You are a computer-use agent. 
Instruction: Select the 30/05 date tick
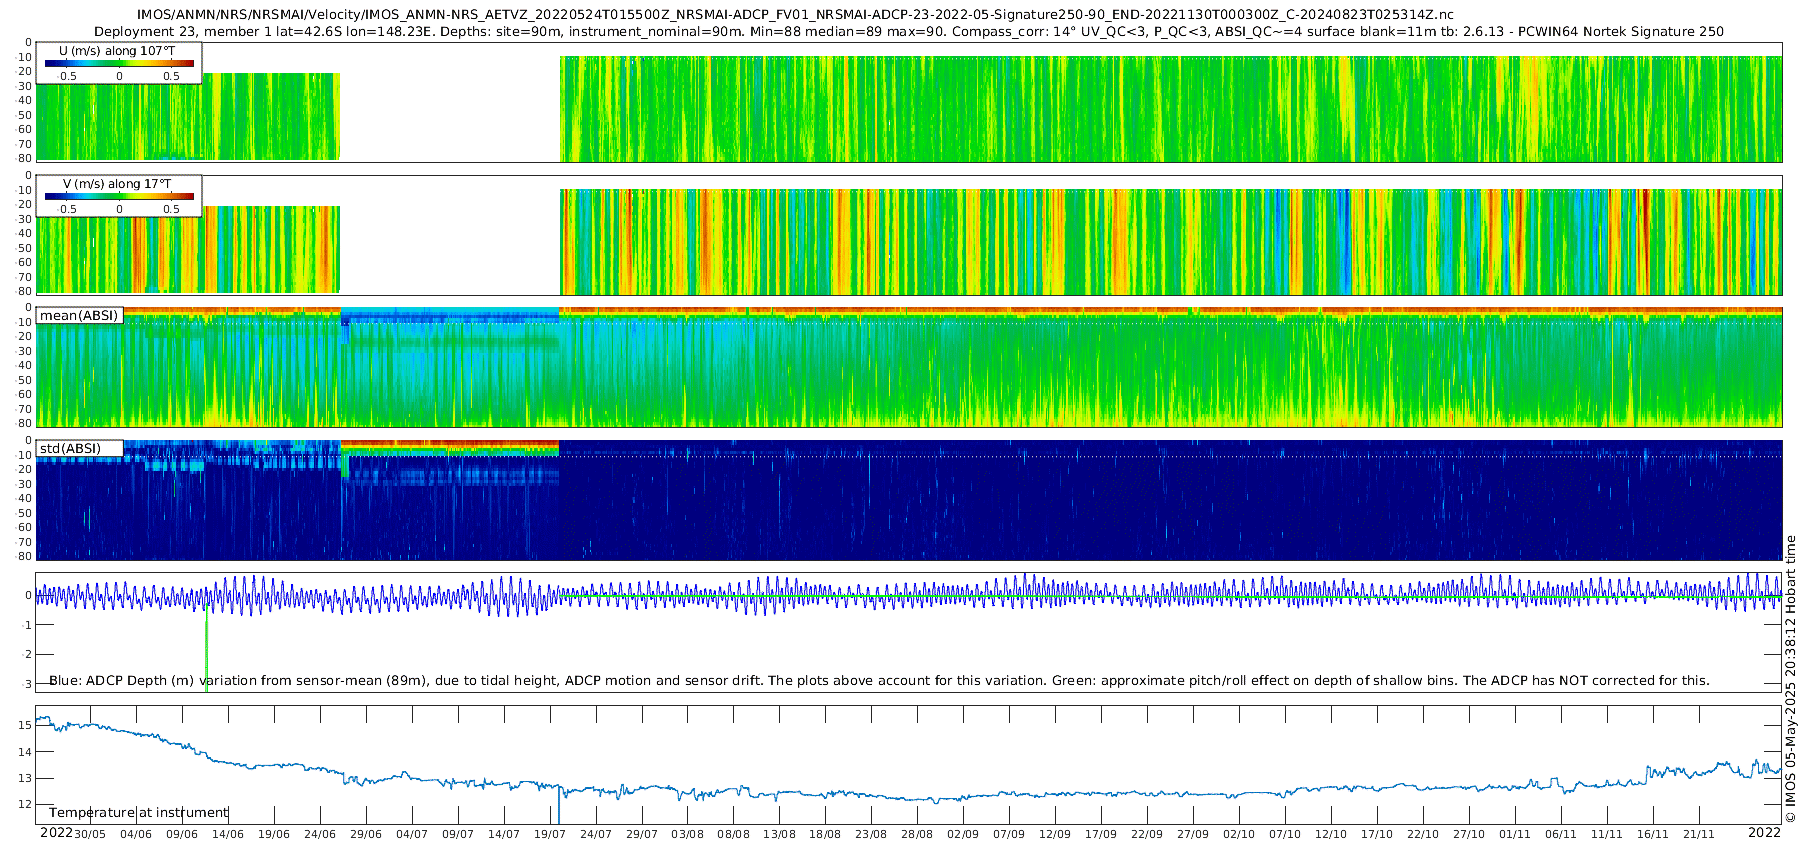[x=90, y=834]
